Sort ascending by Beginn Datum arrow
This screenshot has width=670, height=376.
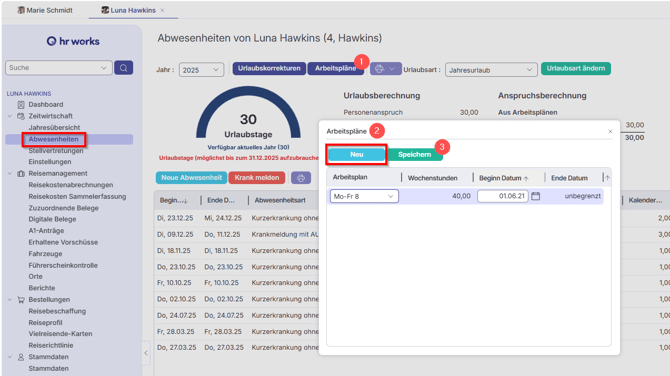[526, 178]
